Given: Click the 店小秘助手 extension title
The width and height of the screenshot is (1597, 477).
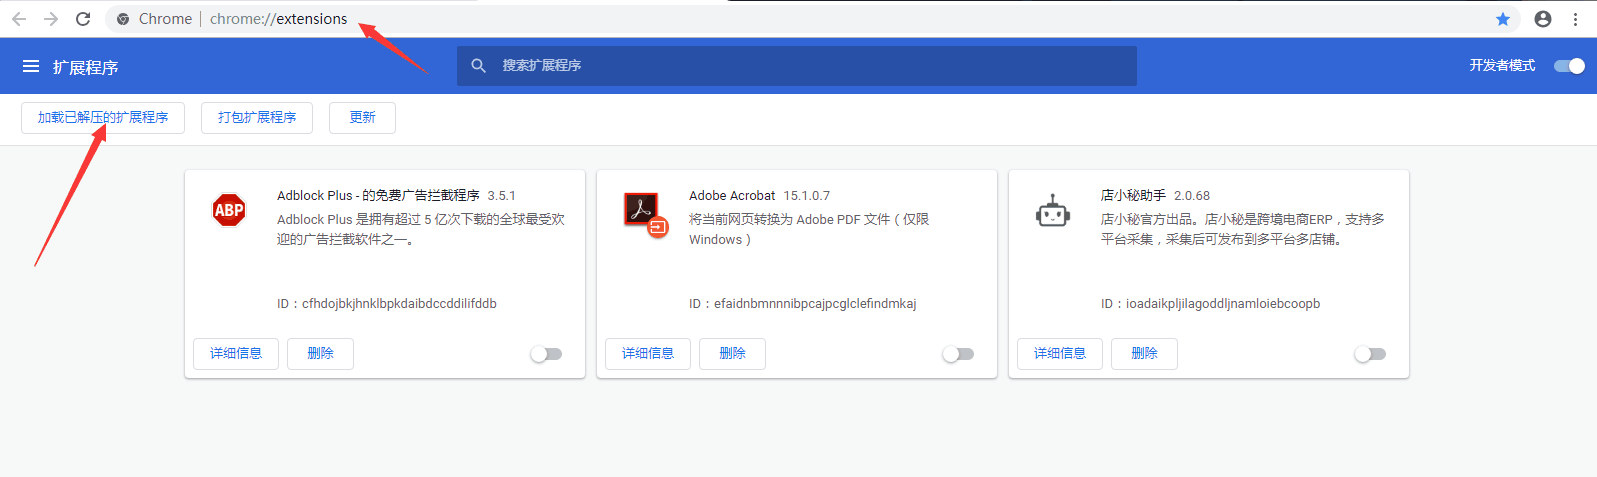Looking at the screenshot, I should (1133, 196).
